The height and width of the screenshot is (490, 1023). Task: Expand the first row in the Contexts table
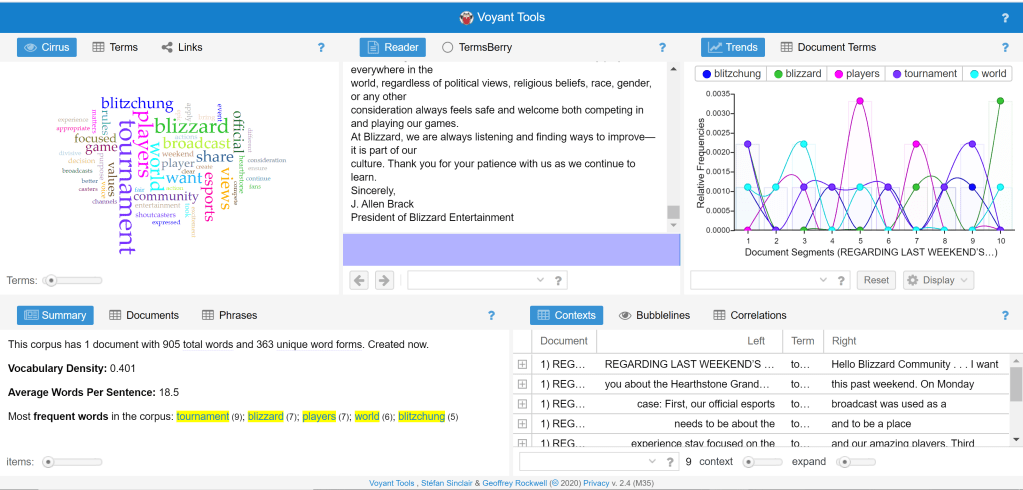pyautogui.click(x=522, y=365)
